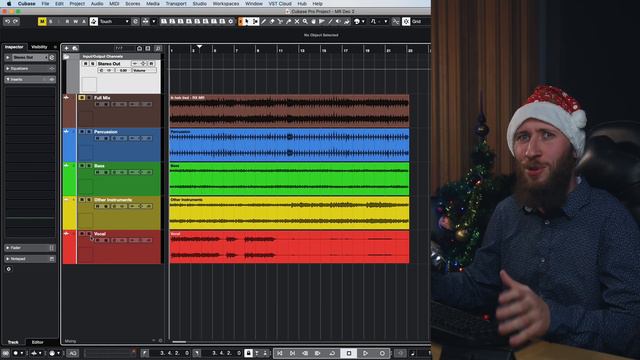Click the Forward transport button
The height and width of the screenshot is (360, 640).
[x=318, y=353]
